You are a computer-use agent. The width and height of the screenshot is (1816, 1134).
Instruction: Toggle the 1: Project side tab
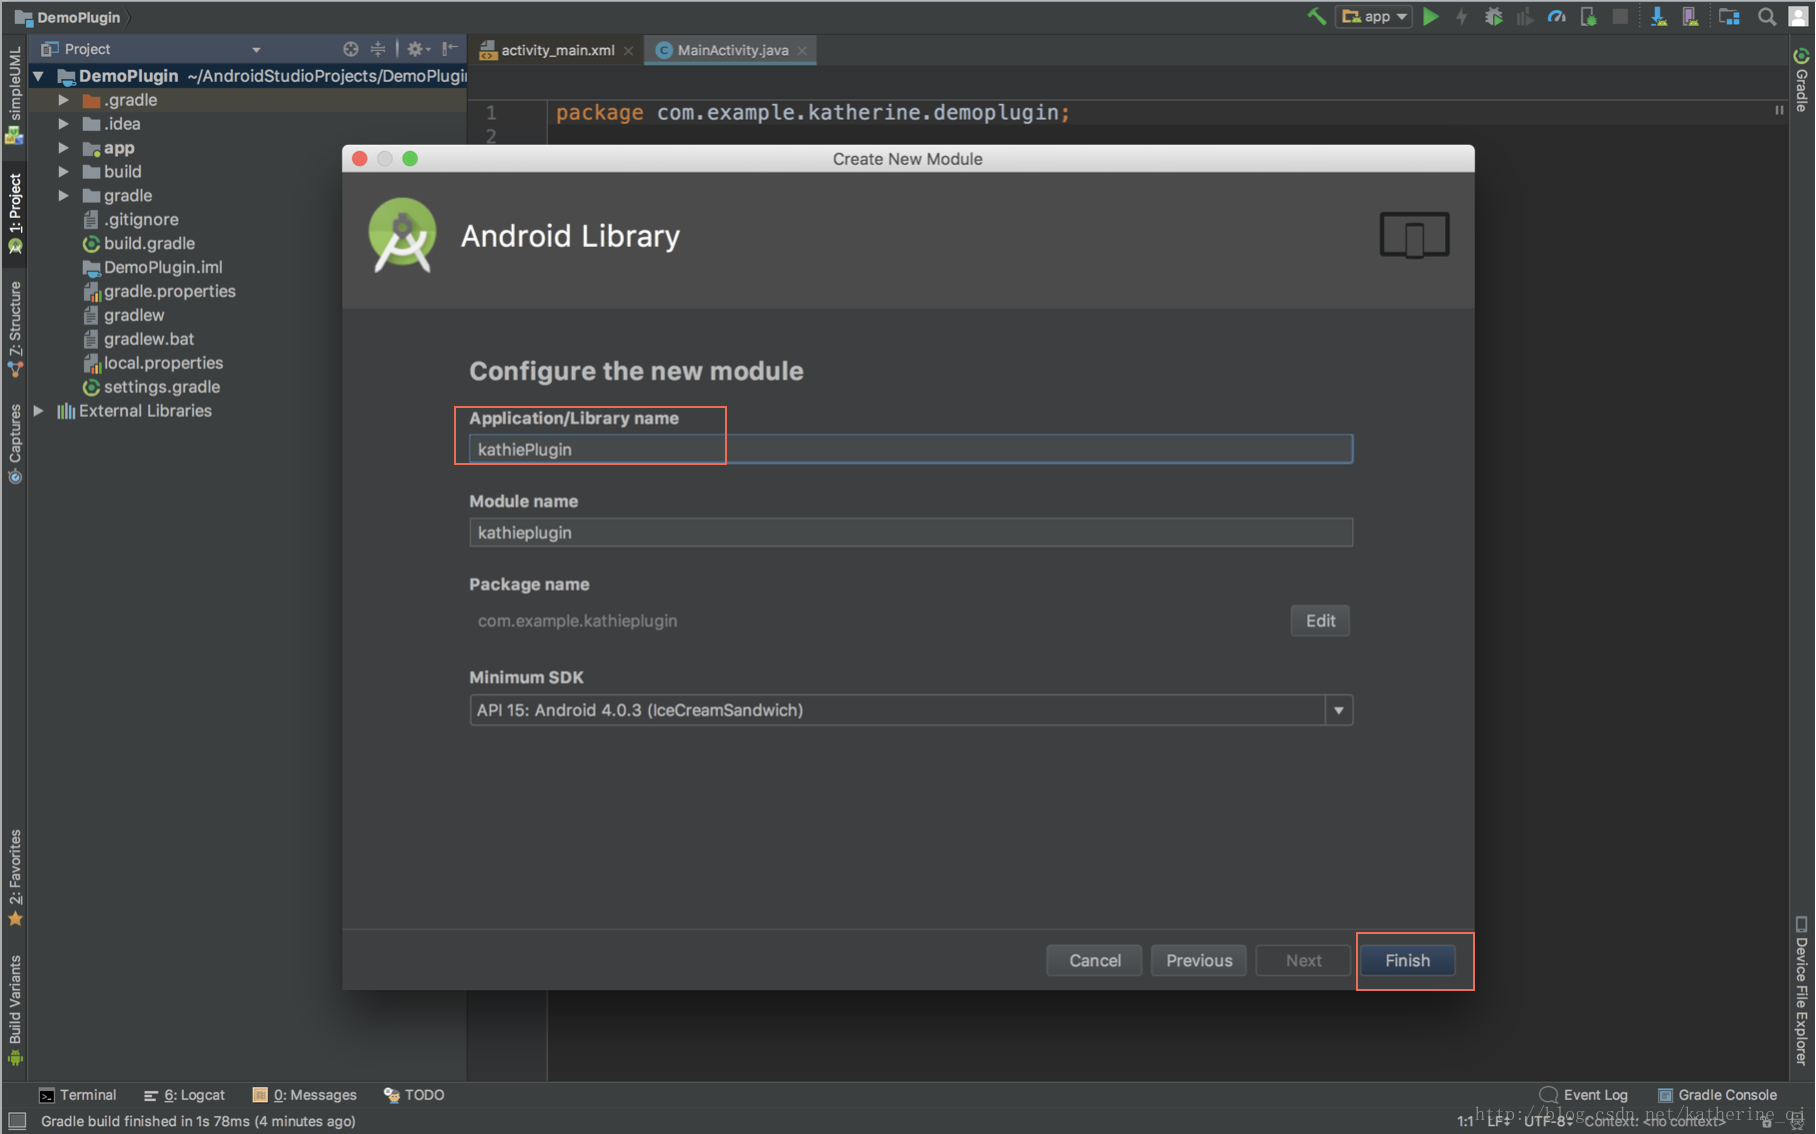pos(14,214)
